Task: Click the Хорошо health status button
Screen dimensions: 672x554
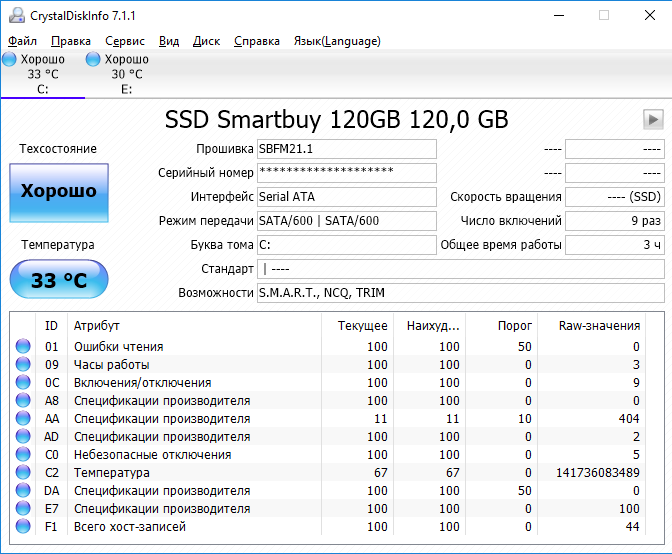Action: point(59,193)
